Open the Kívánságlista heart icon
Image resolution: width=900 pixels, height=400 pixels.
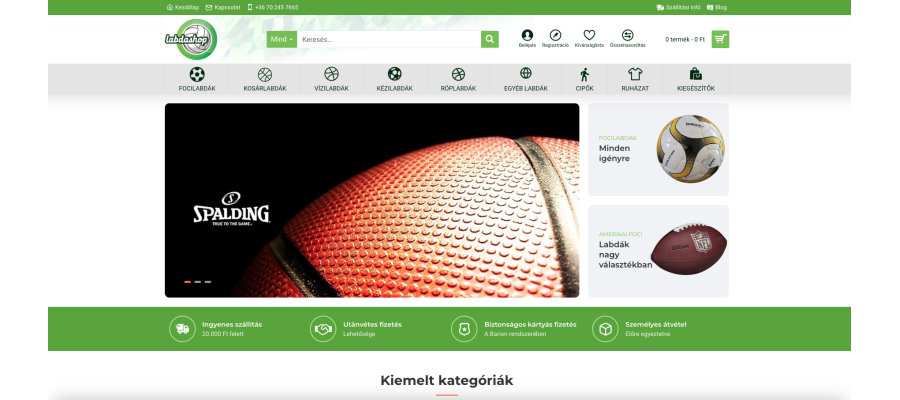pyautogui.click(x=589, y=35)
